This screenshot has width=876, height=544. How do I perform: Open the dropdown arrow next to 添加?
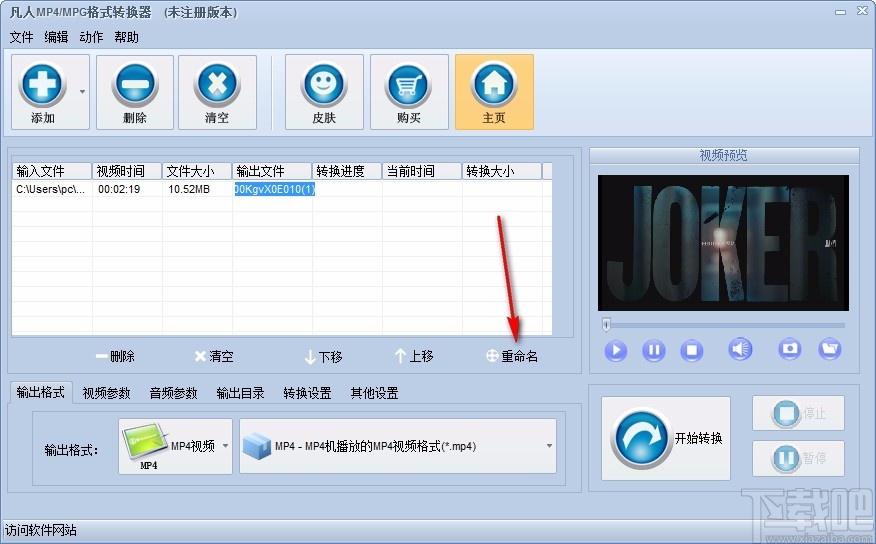[82, 92]
